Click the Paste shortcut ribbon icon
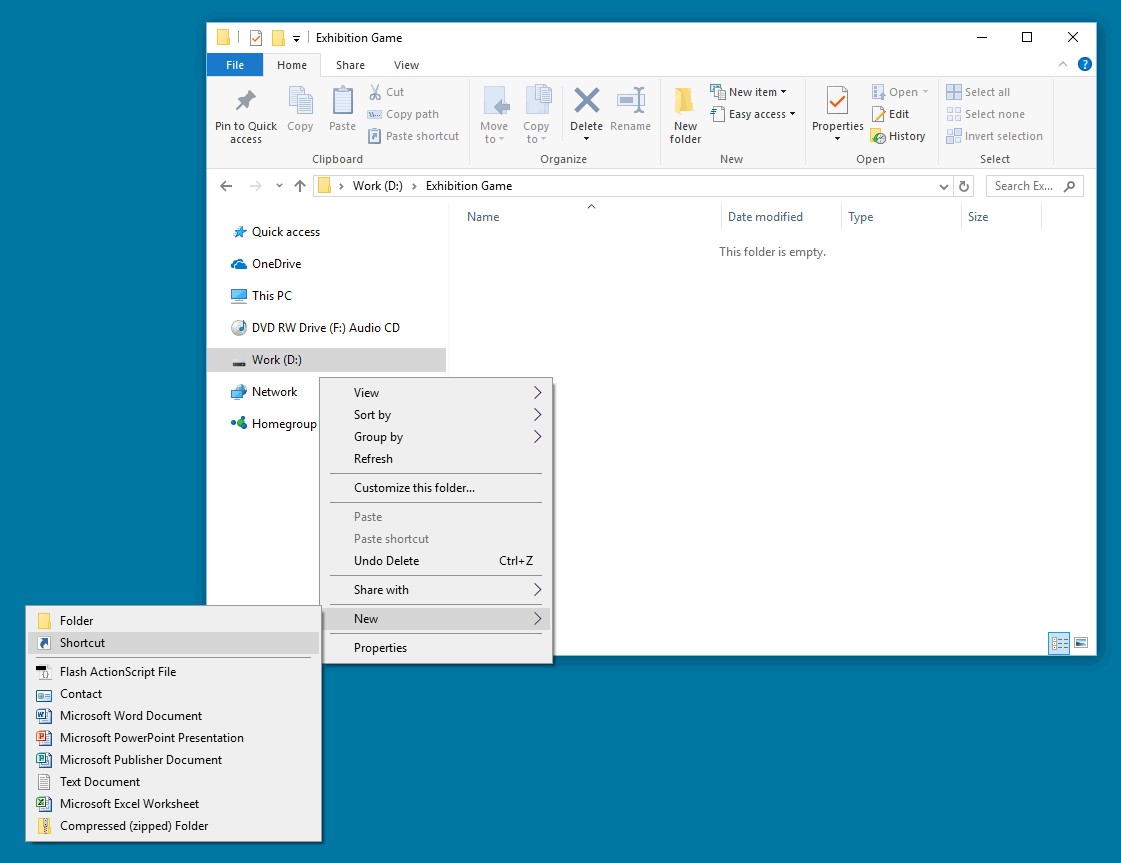 375,136
